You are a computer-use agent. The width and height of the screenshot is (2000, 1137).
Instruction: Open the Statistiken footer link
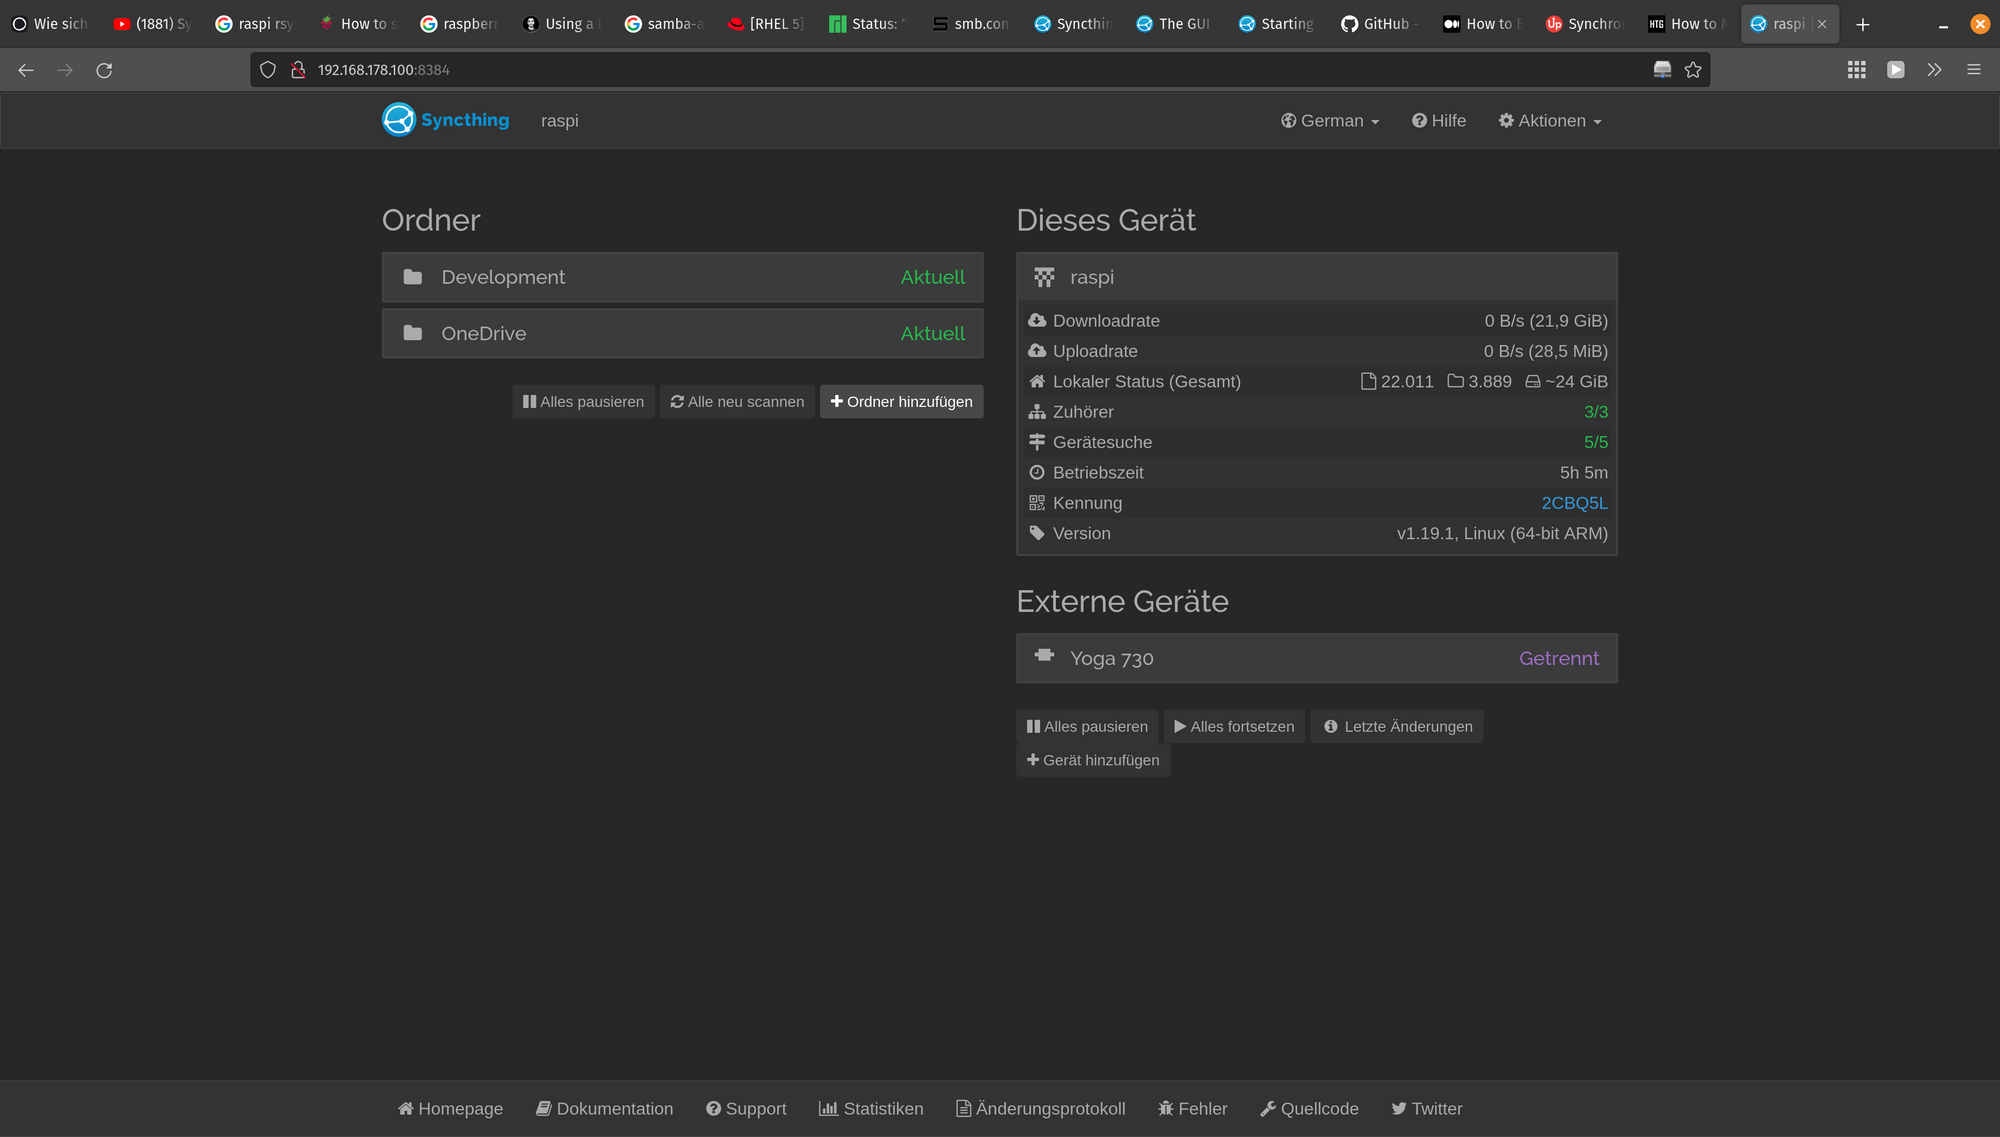point(871,1109)
